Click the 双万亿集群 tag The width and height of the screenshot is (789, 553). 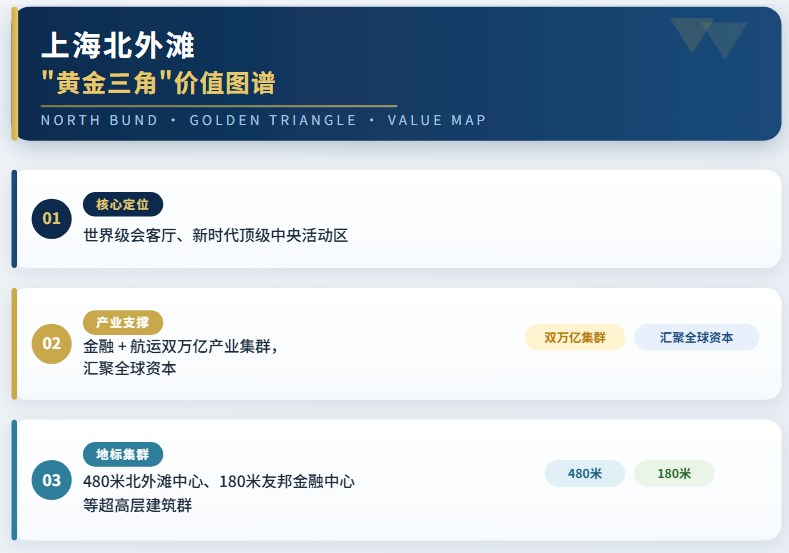pyautogui.click(x=575, y=337)
